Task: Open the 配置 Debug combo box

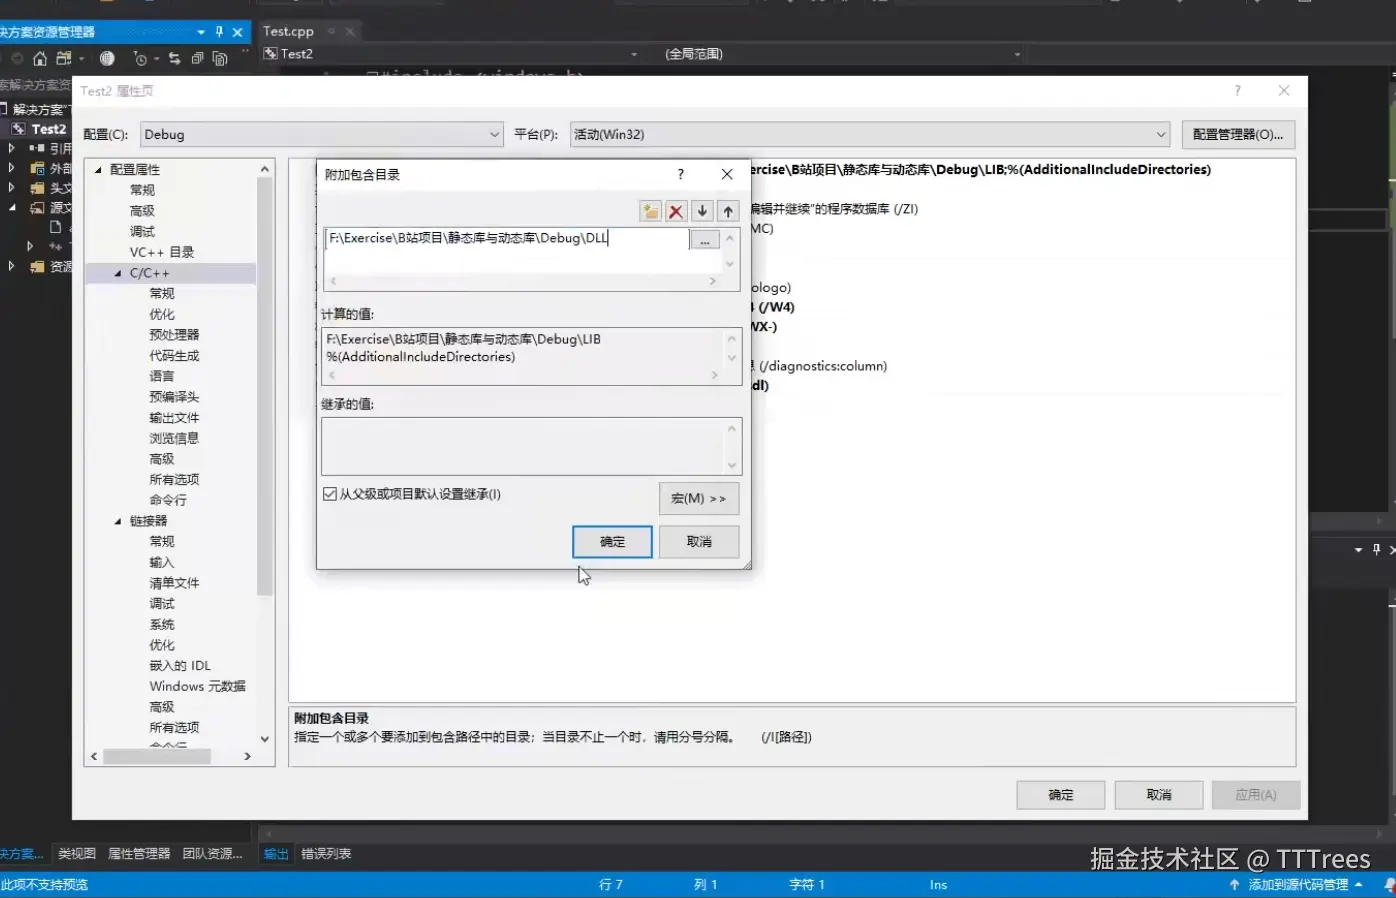Action: tap(321, 134)
